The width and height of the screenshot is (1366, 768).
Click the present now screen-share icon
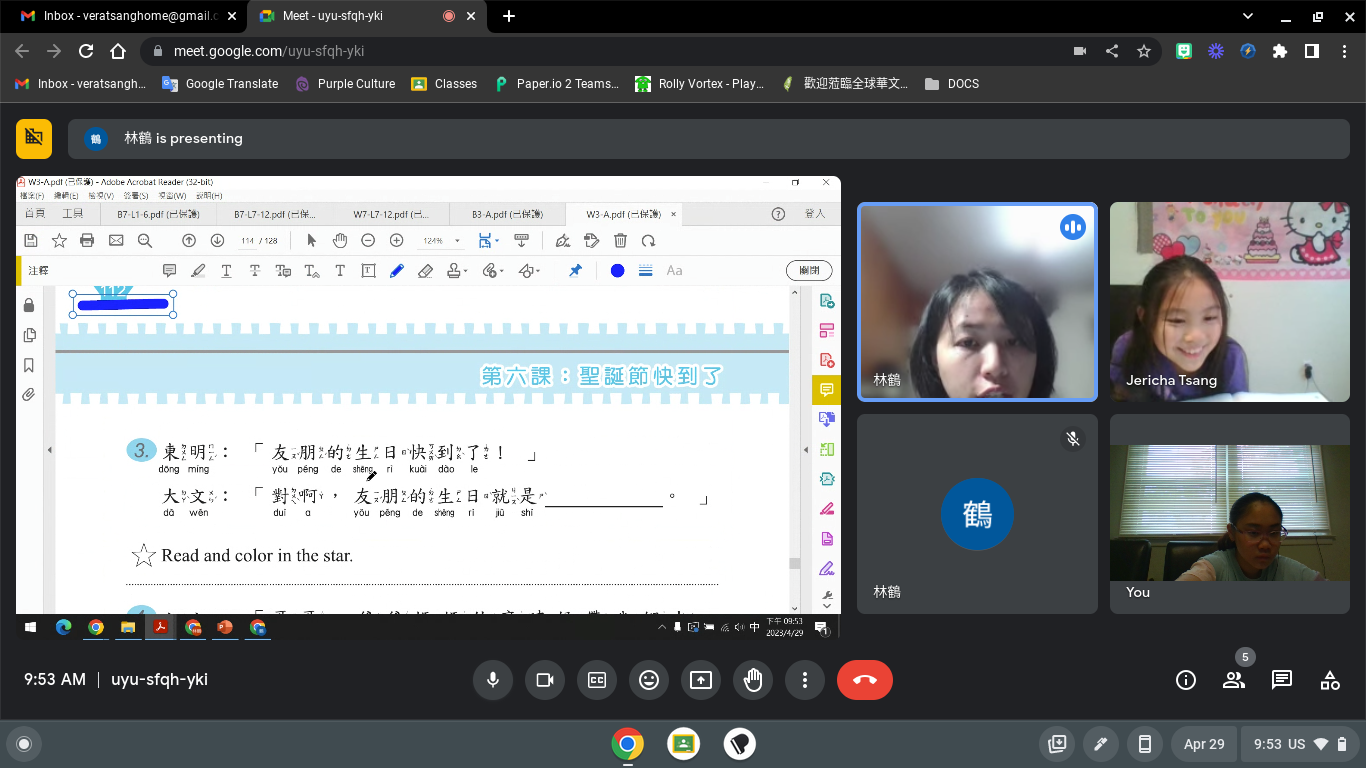pos(701,680)
